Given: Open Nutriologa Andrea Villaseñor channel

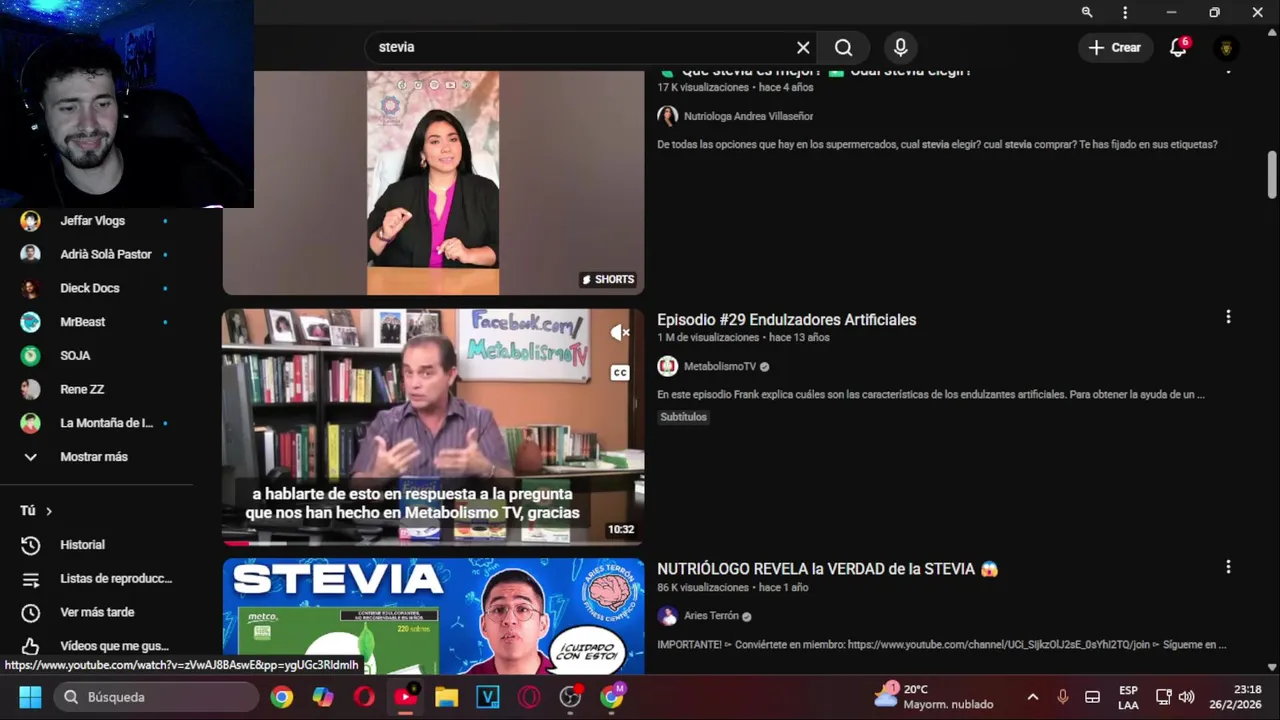Looking at the screenshot, I should coord(748,116).
